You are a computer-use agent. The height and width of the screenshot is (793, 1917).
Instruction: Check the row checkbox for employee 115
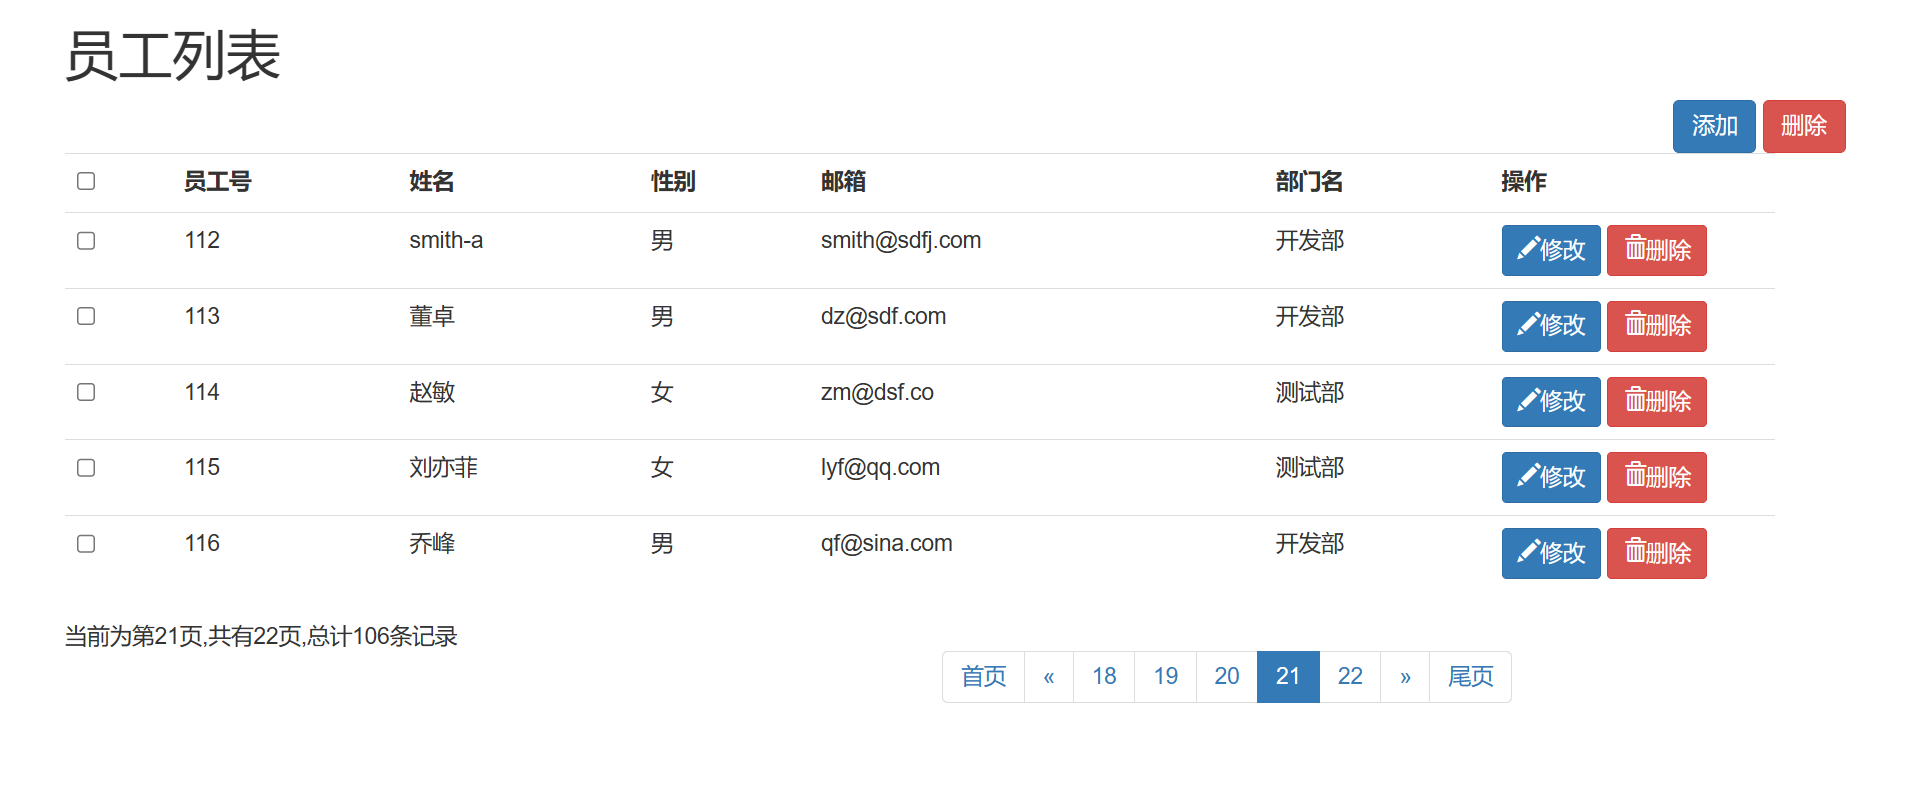(86, 468)
